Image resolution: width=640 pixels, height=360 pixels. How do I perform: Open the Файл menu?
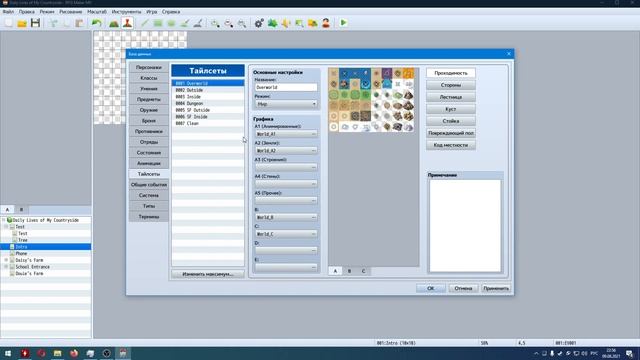tap(8, 12)
